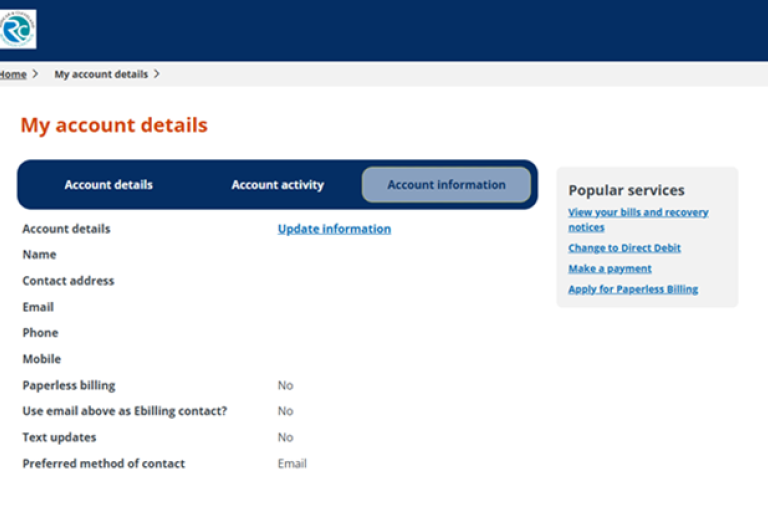Click the Name field label
768x512 pixels.
tap(39, 255)
